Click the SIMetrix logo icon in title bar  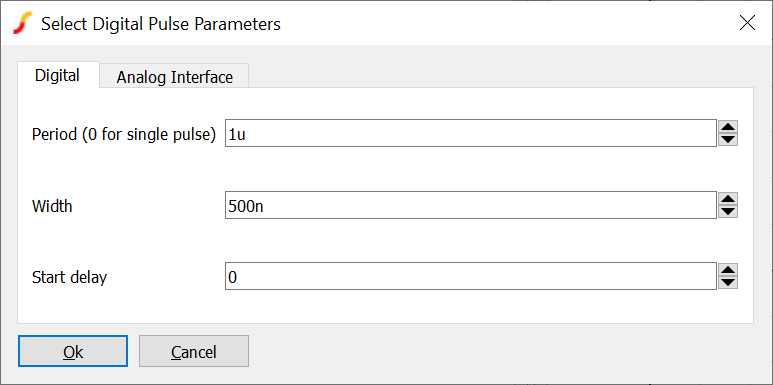pos(23,23)
